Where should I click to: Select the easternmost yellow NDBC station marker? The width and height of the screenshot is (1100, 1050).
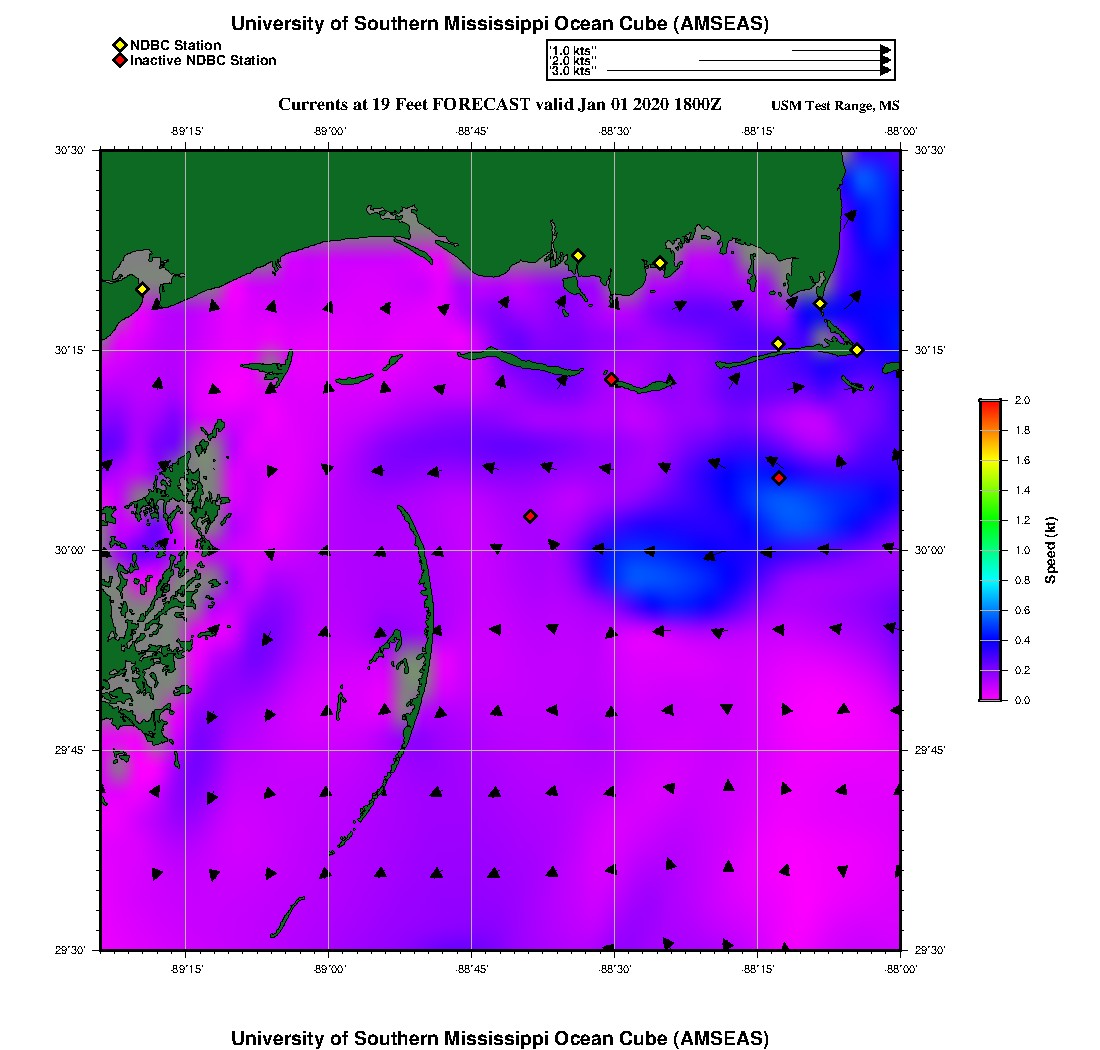[x=857, y=350]
